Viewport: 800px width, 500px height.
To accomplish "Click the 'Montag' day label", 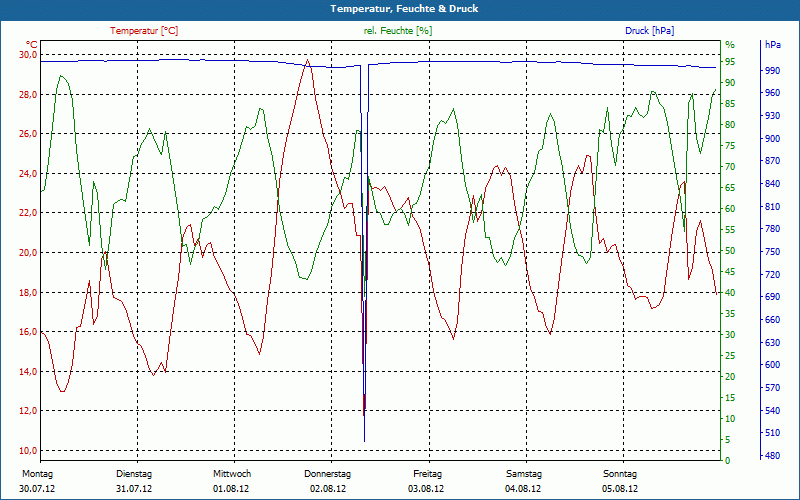I will [x=37, y=474].
